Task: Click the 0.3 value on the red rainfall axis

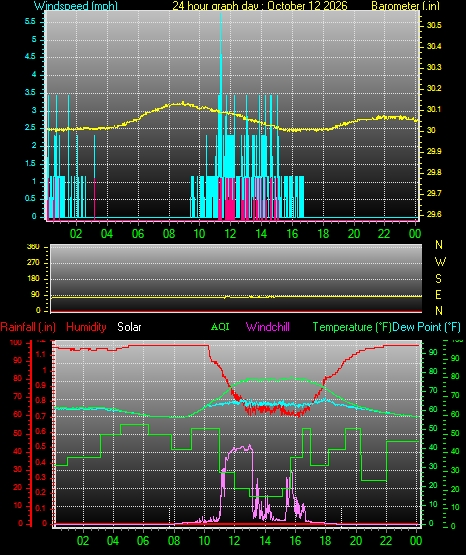Action: point(41,477)
